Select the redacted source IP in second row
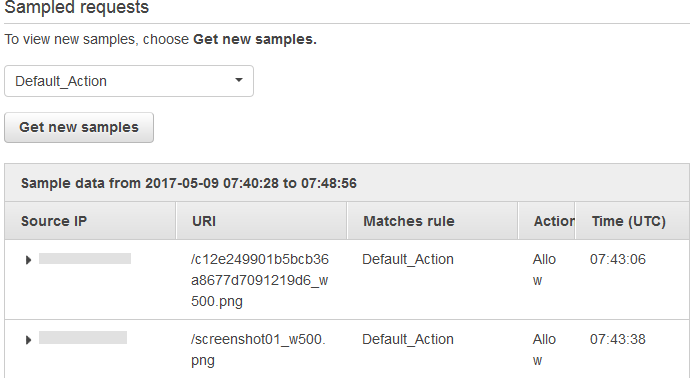This screenshot has height=378, width=692. 83,338
